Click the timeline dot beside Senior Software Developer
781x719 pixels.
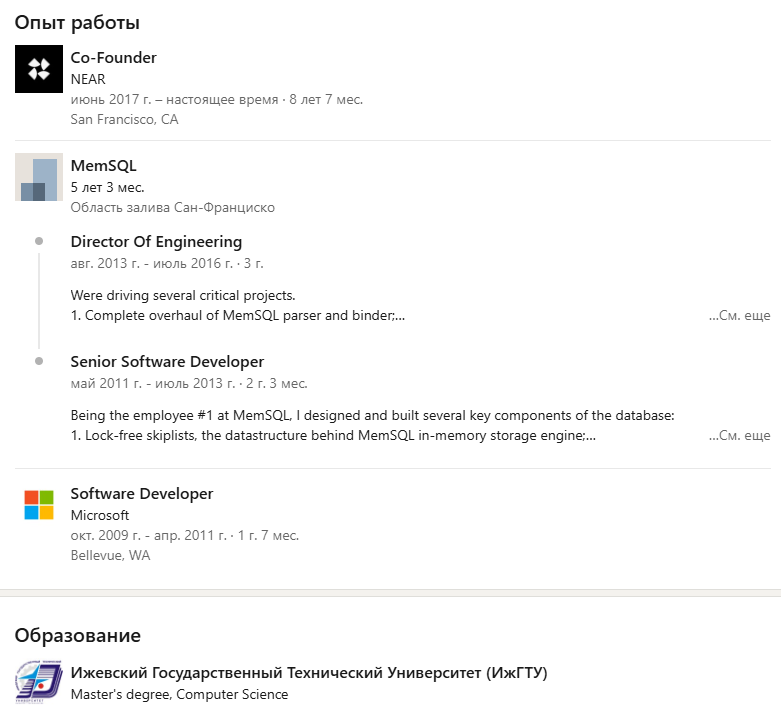click(39, 361)
